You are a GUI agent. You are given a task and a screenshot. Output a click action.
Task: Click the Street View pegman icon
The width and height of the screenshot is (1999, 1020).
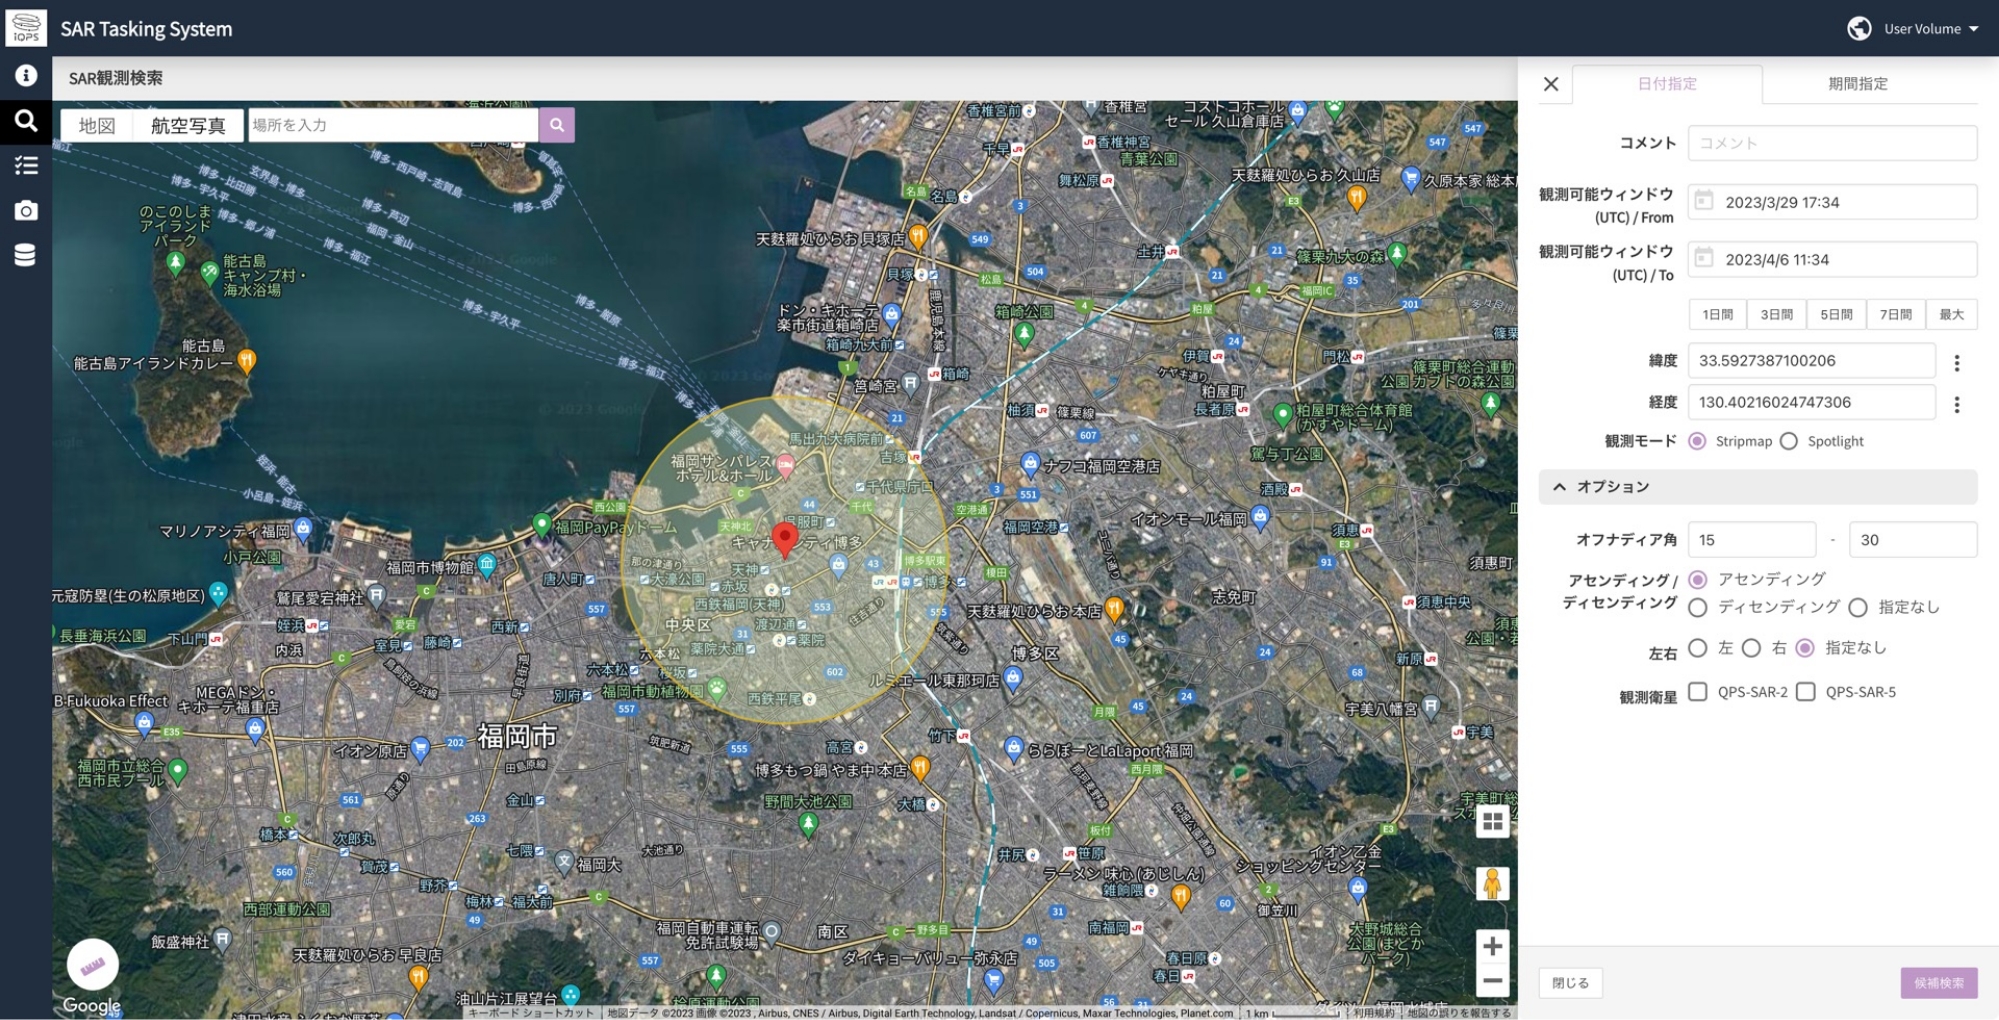(x=1493, y=884)
